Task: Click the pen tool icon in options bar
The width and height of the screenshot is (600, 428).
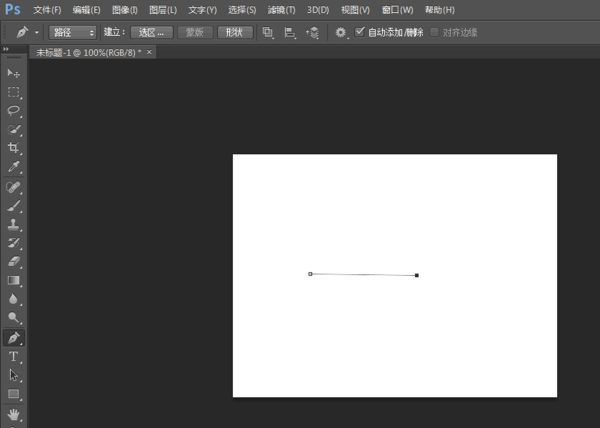Action: click(22, 32)
